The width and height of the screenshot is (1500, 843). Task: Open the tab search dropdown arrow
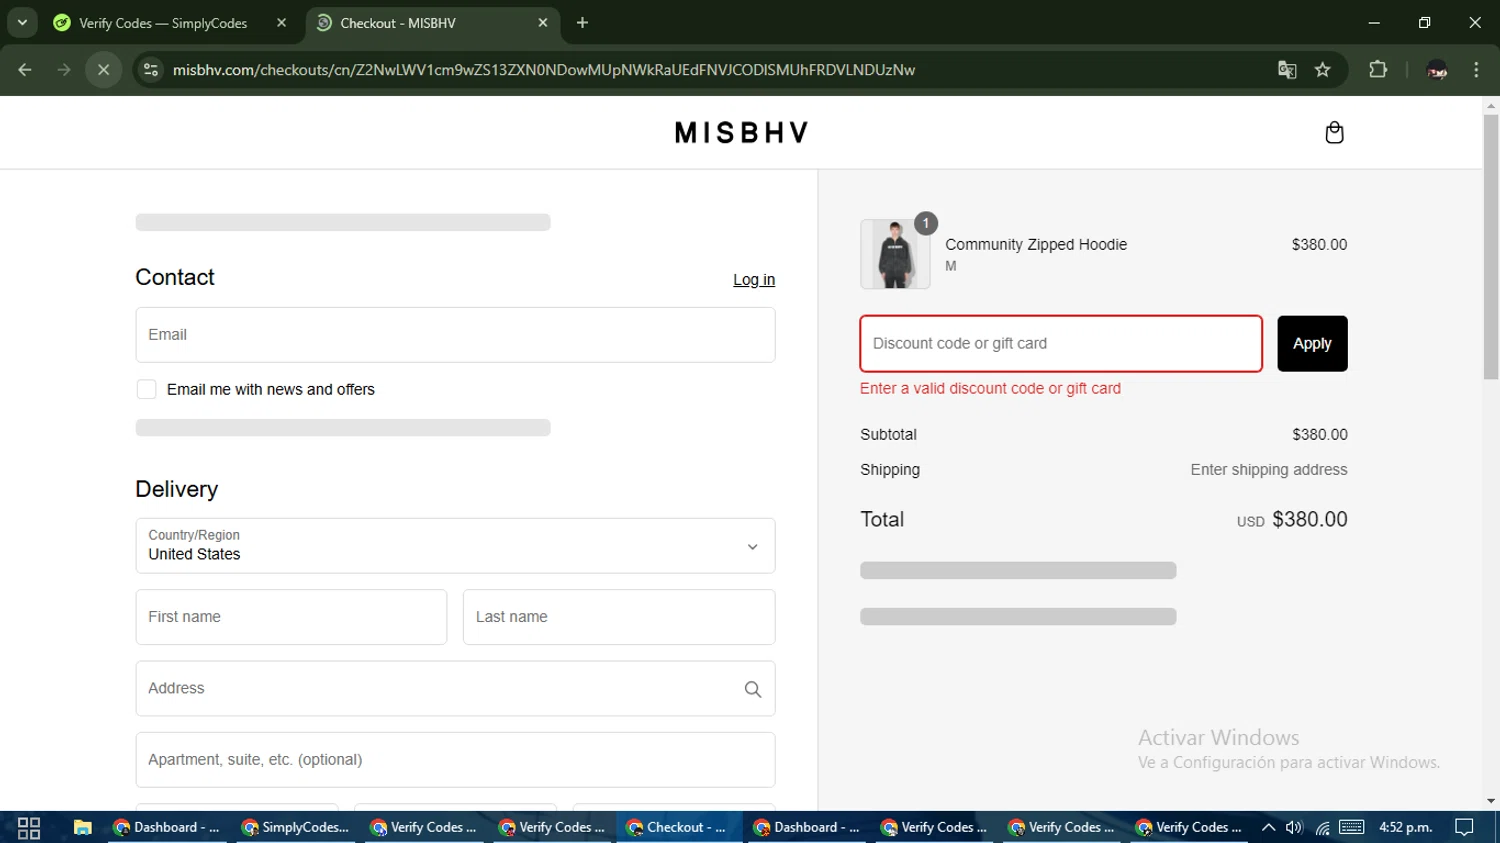pyautogui.click(x=22, y=23)
